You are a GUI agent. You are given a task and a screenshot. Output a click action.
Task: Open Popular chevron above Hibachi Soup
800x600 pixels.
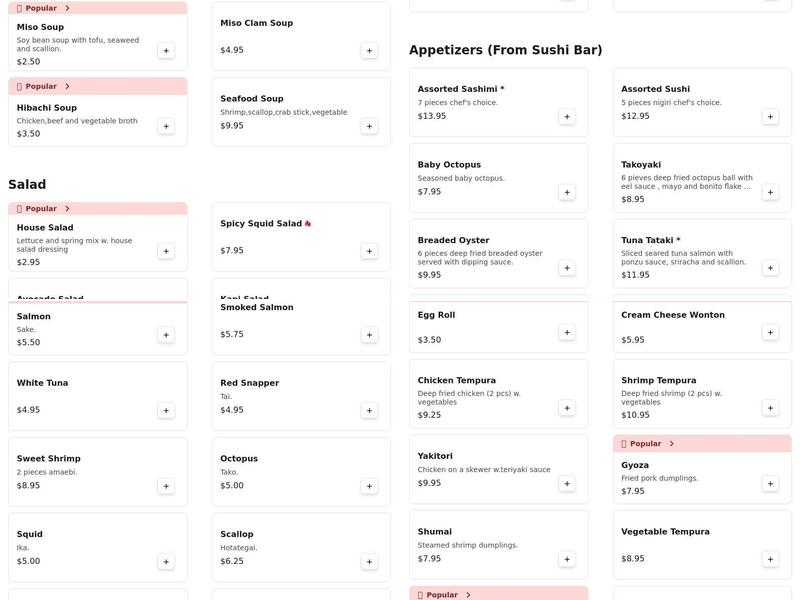tap(67, 87)
